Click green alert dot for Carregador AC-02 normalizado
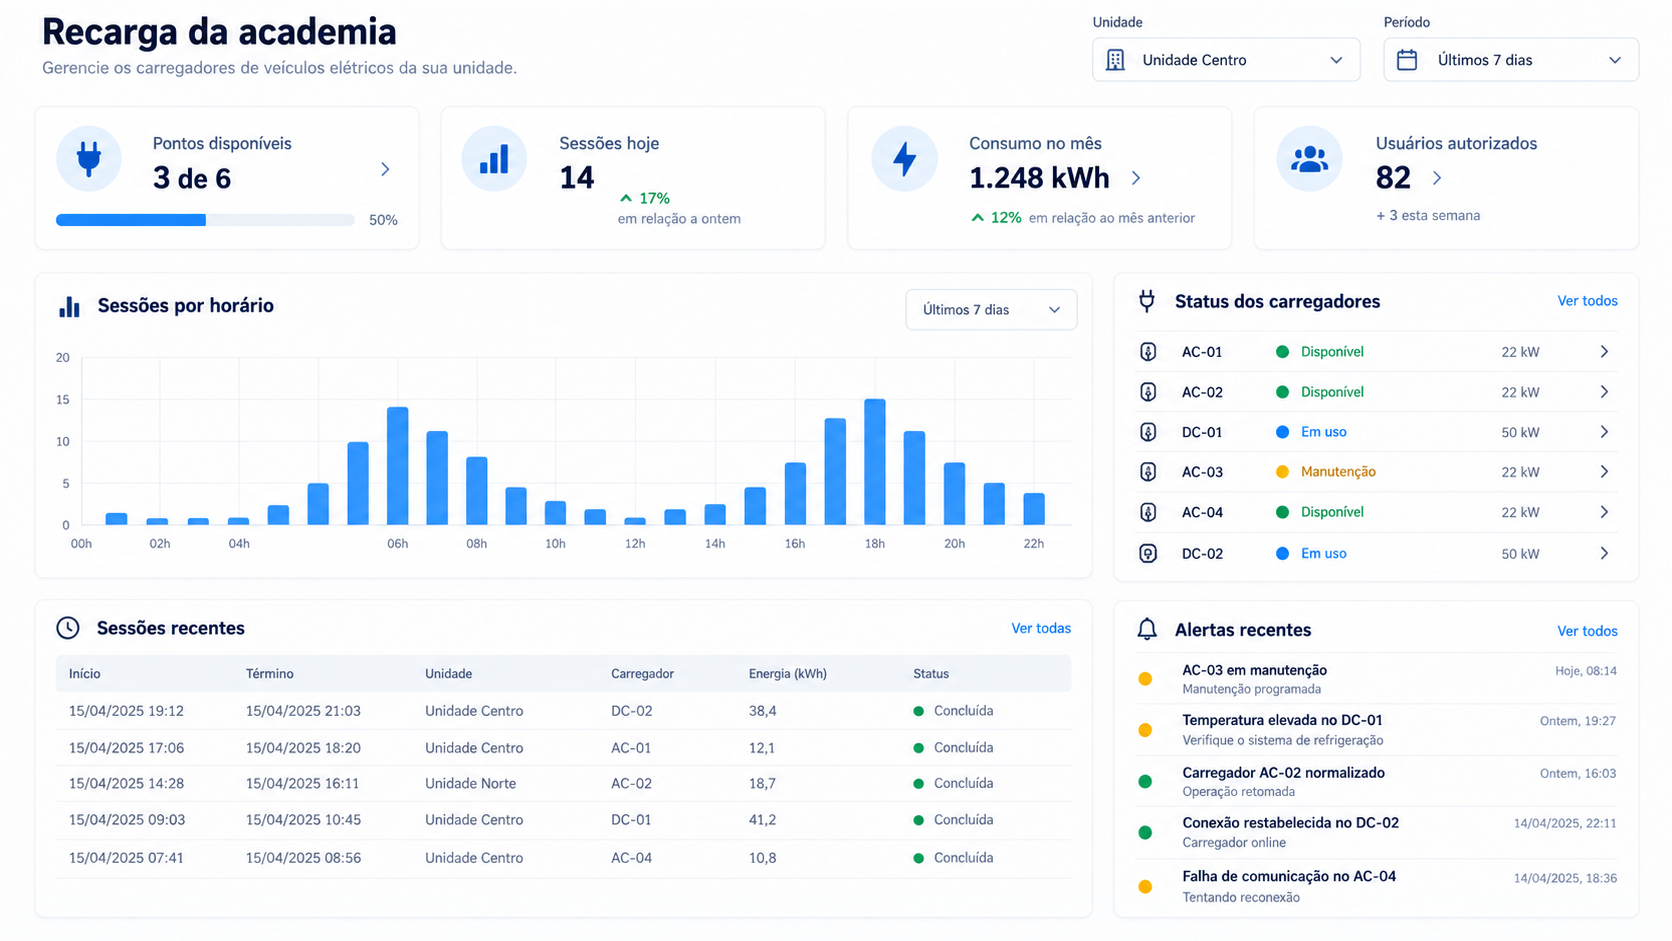 1146,781
